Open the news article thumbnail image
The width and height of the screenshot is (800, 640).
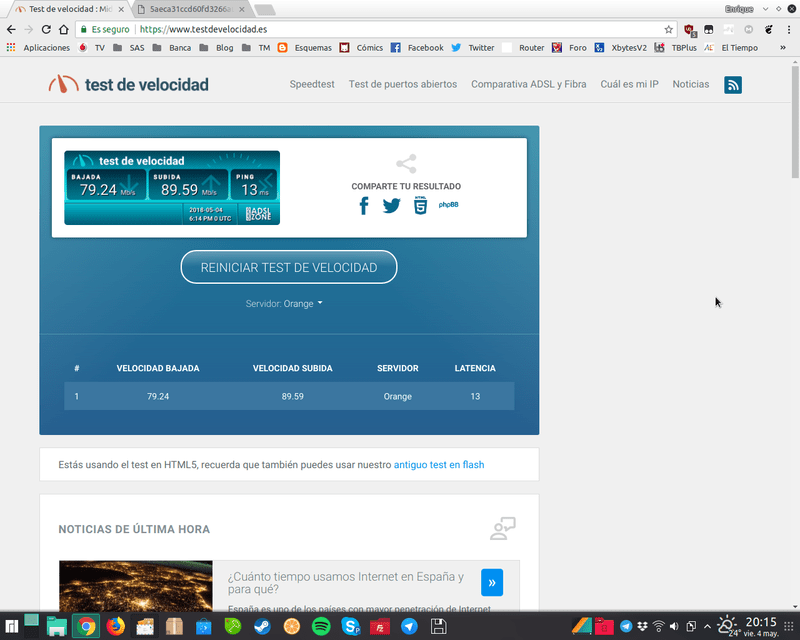136,586
